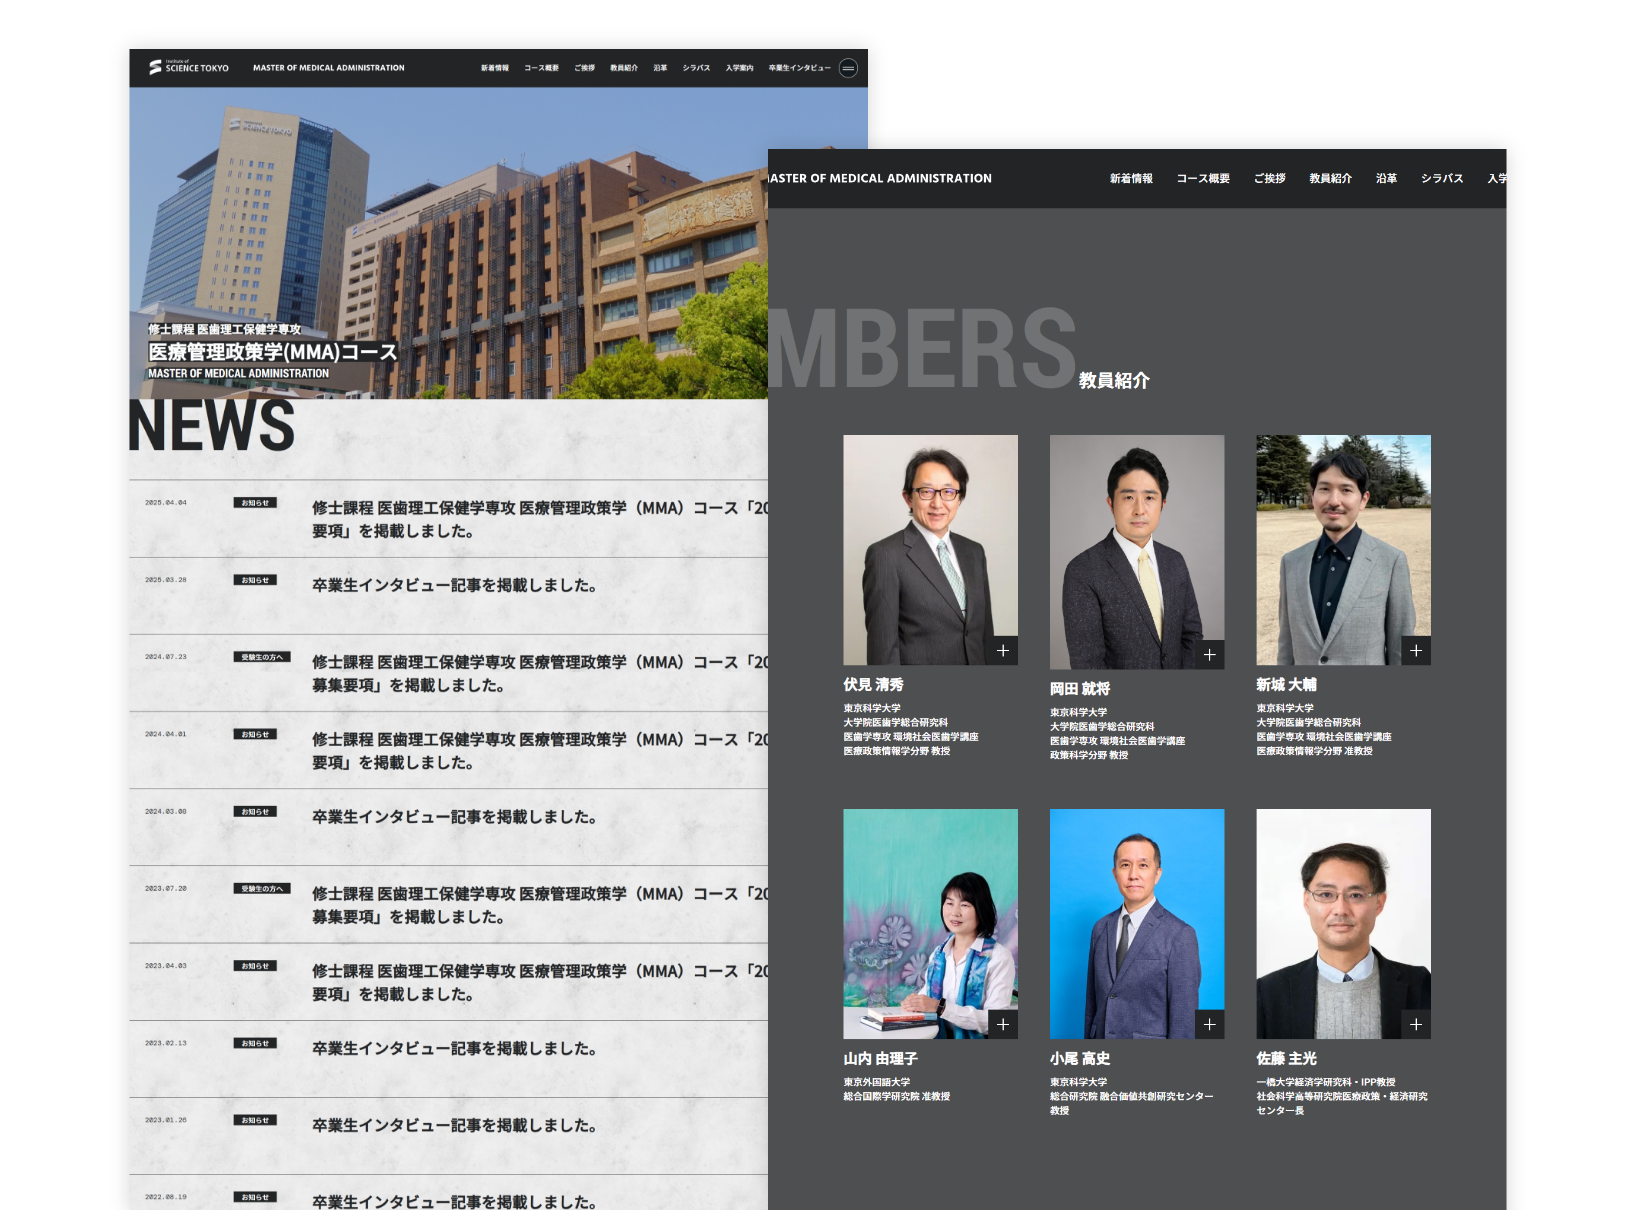Open the 新着情報 navigation item
The image size is (1640, 1210).
pyautogui.click(x=1131, y=178)
